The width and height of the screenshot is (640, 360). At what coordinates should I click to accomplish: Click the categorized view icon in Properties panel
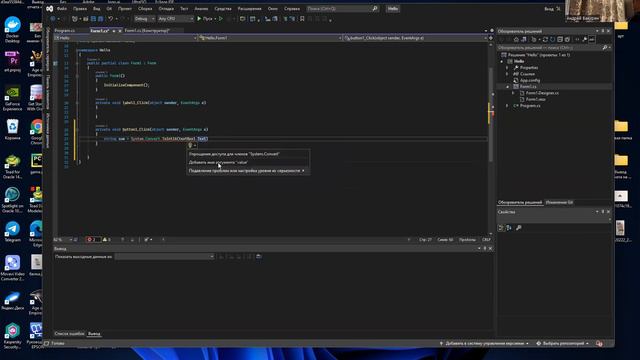click(x=501, y=228)
